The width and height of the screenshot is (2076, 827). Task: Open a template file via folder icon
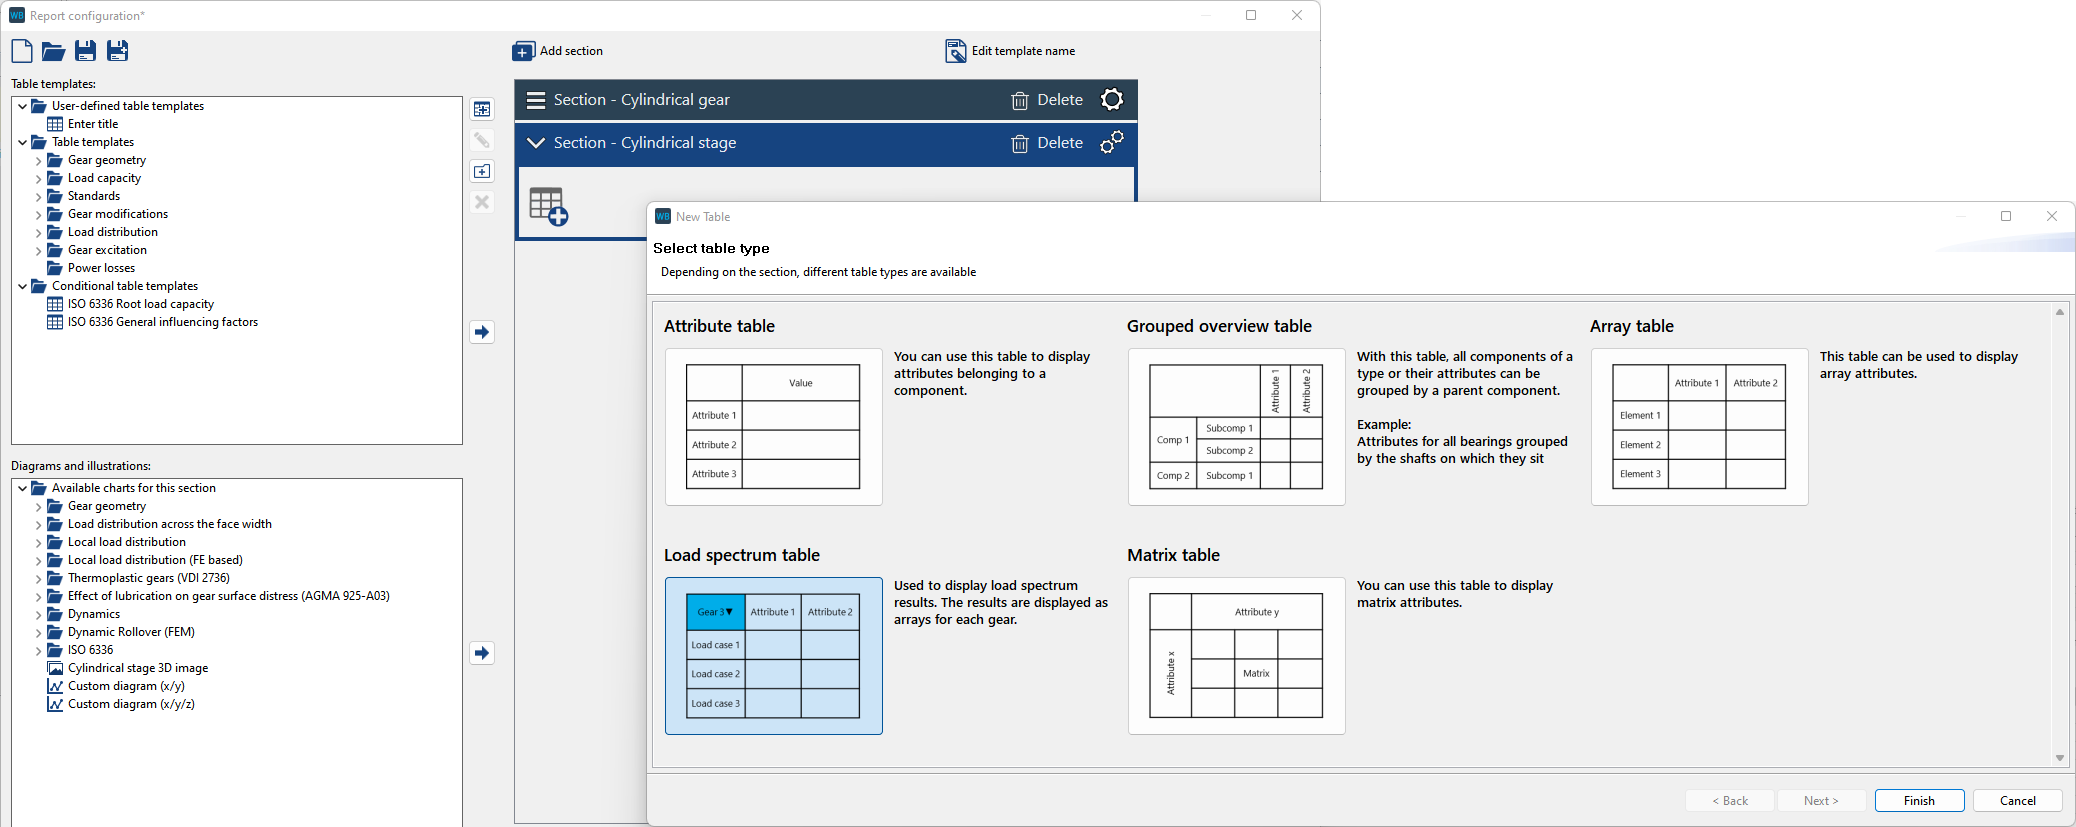pos(54,51)
